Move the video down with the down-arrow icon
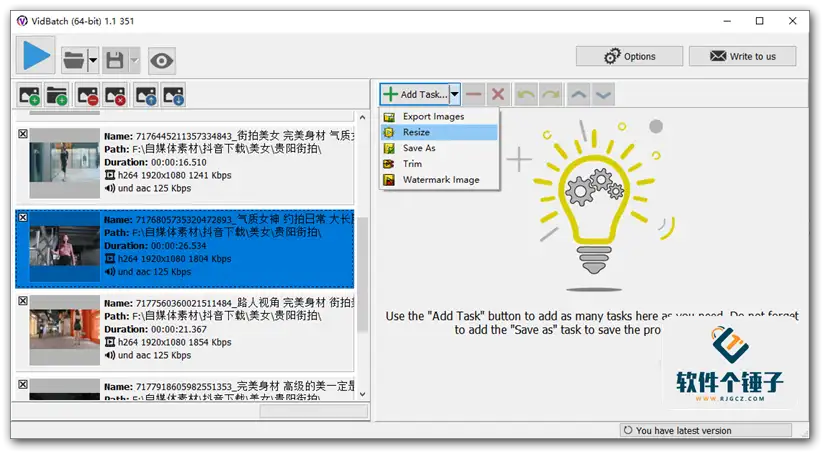Image resolution: width=822 pixels, height=452 pixels. tap(173, 95)
